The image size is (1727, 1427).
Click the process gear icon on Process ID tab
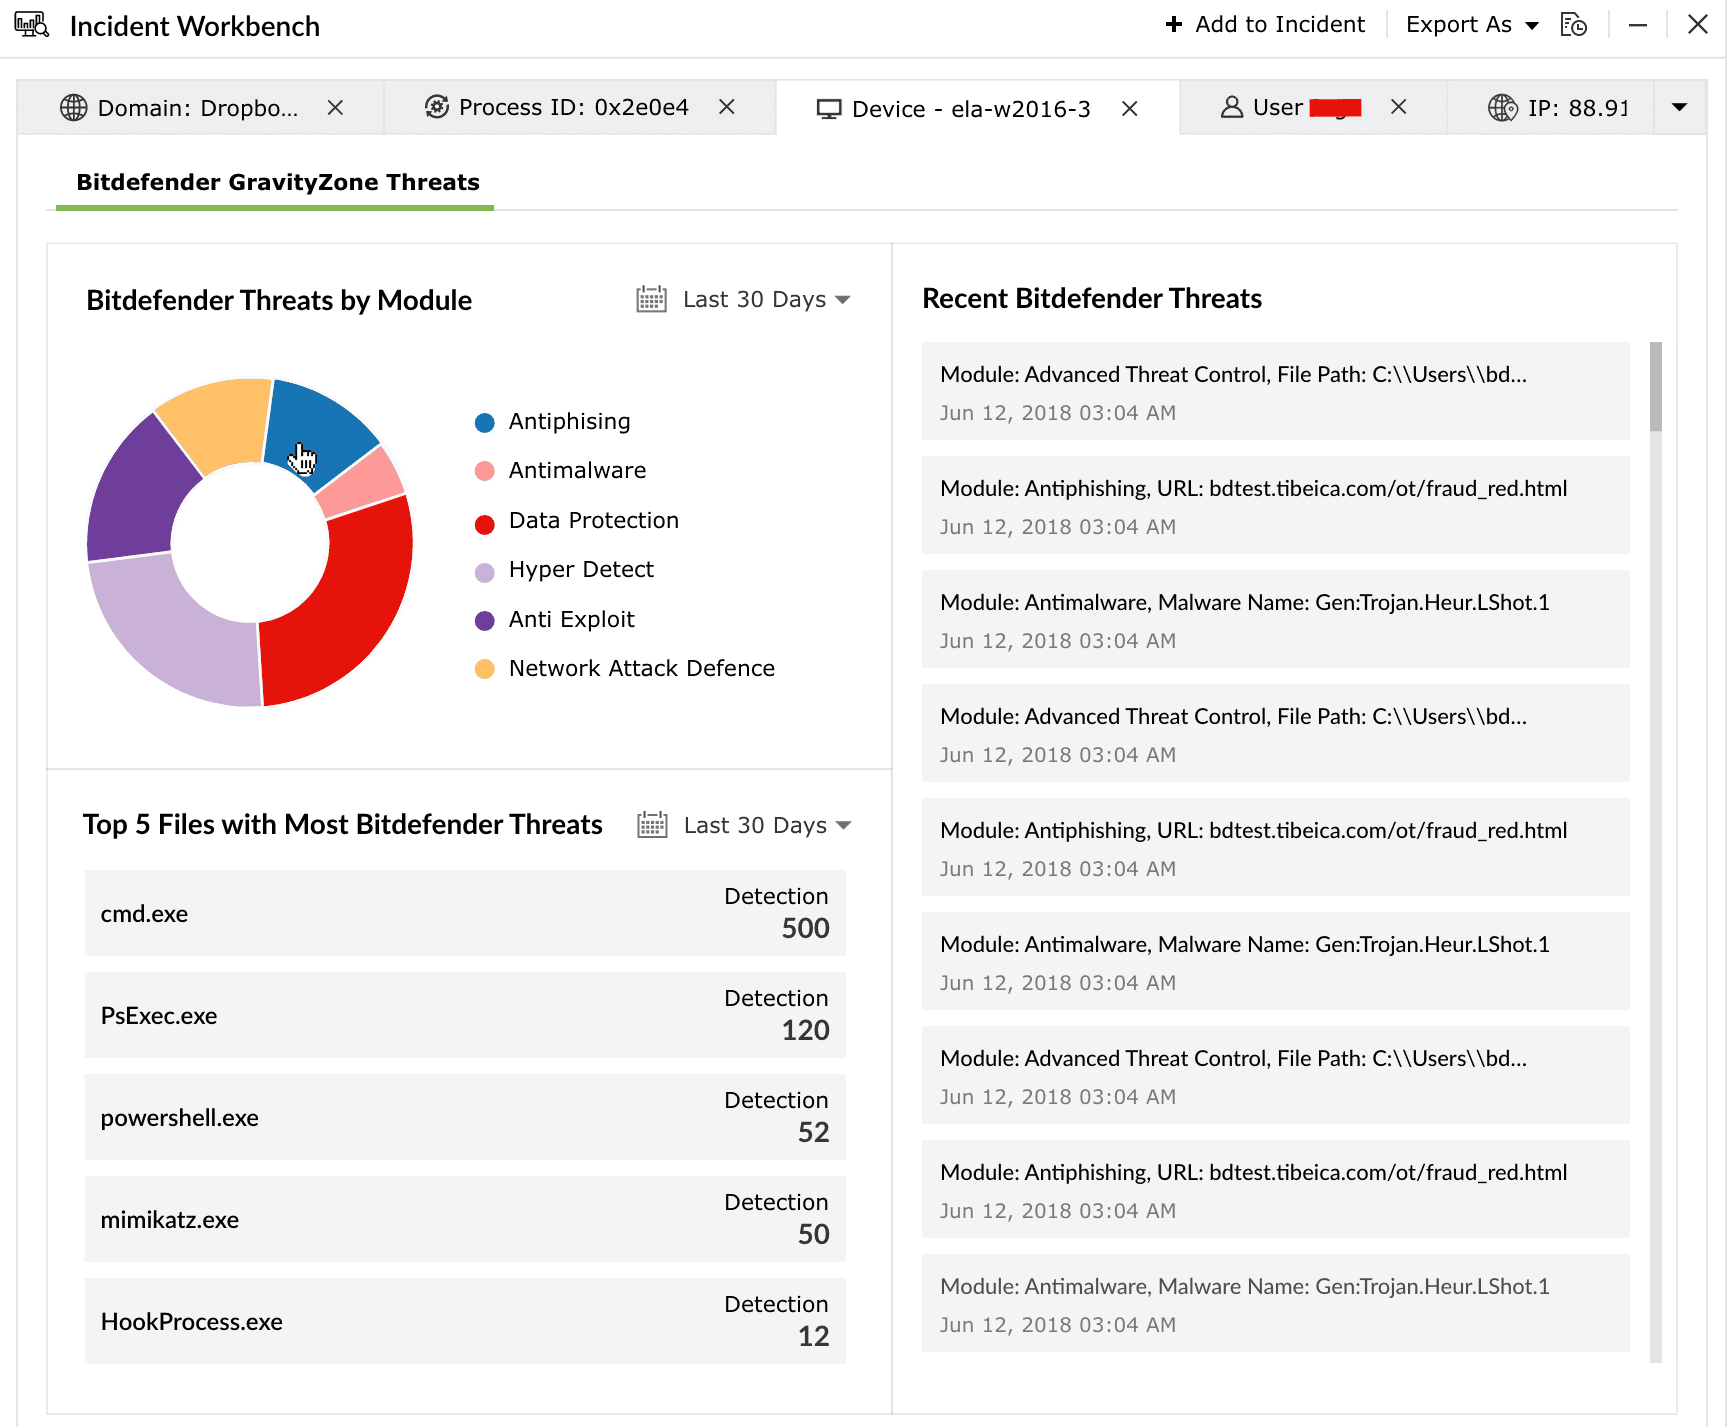pos(437,107)
